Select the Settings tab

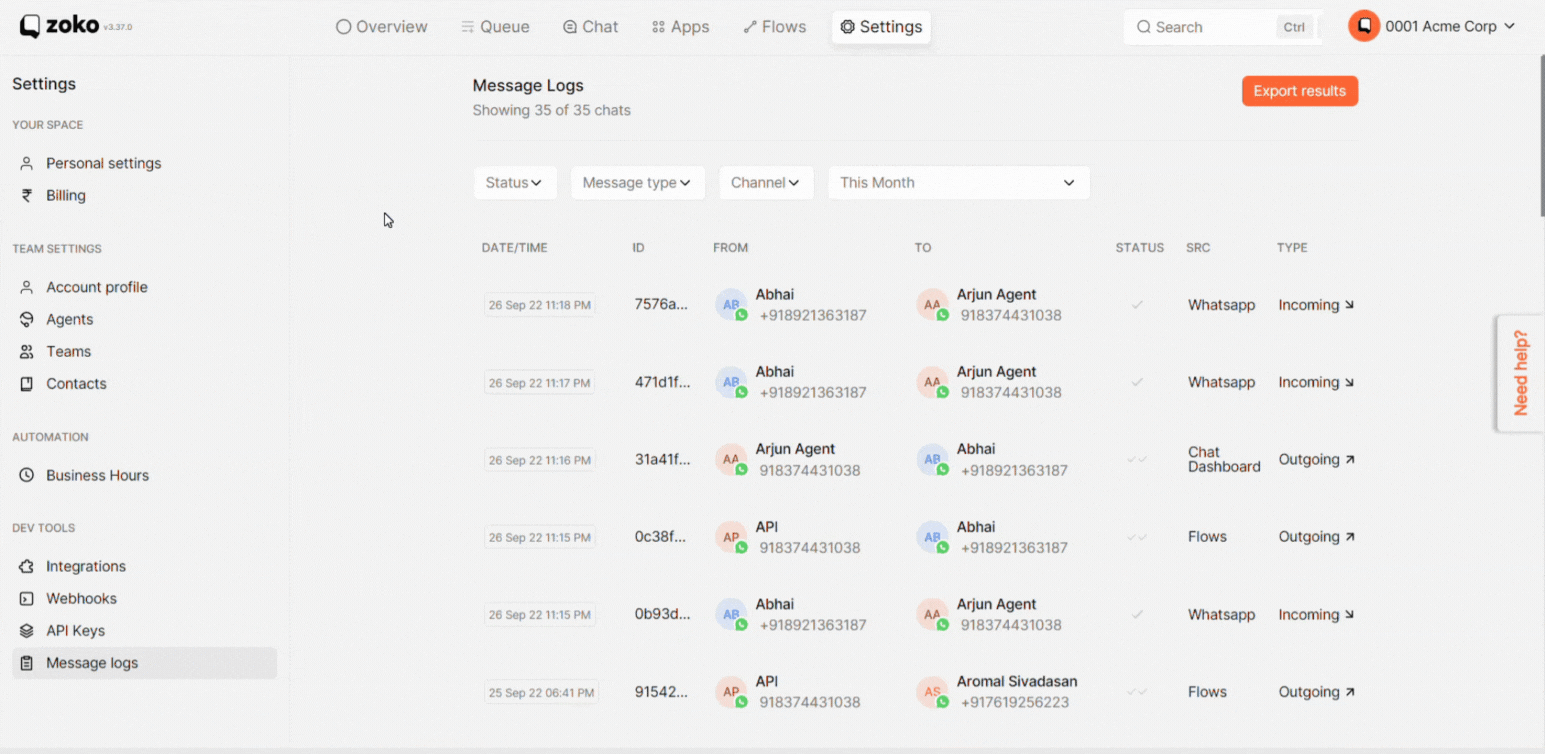click(x=881, y=27)
